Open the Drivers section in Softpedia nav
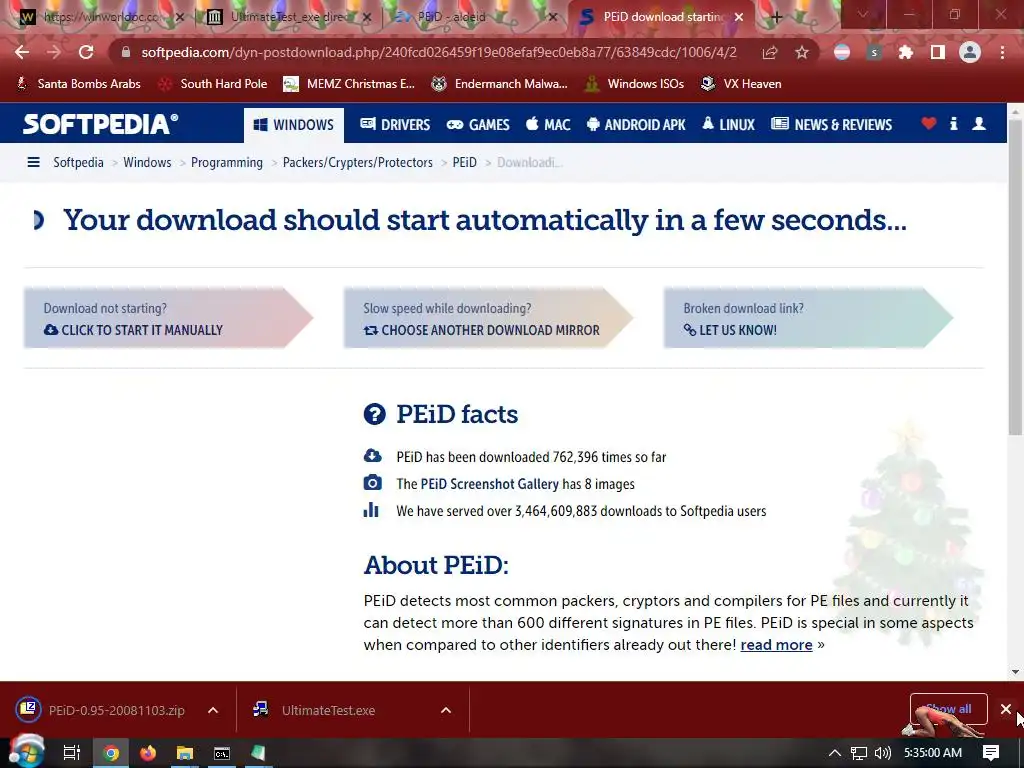 [x=395, y=125]
